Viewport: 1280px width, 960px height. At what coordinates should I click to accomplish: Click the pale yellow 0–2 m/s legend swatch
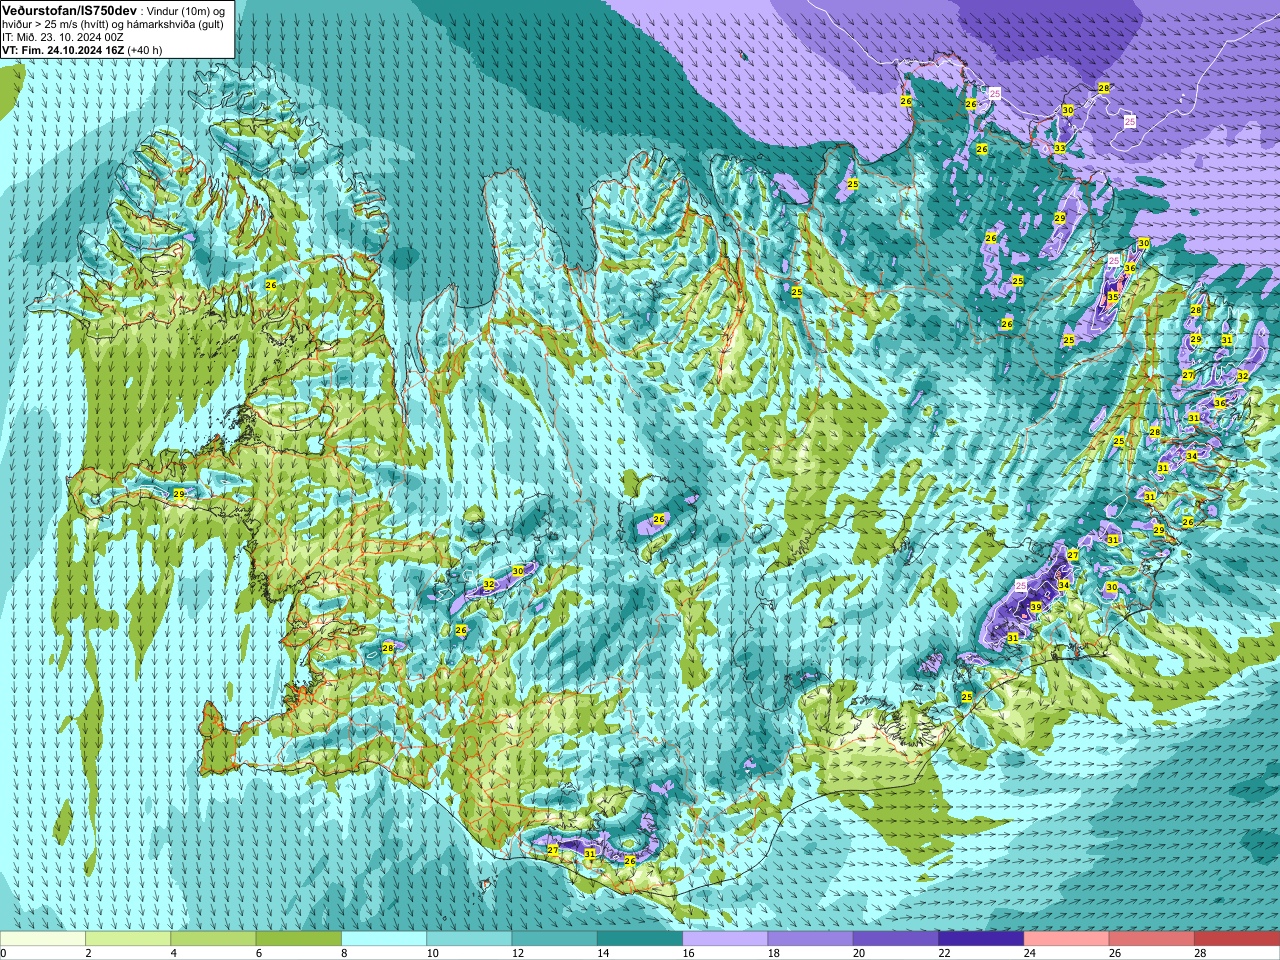43,939
